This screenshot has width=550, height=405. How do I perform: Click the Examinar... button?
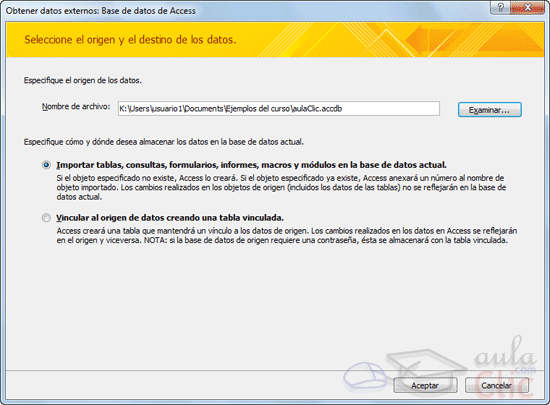click(489, 110)
